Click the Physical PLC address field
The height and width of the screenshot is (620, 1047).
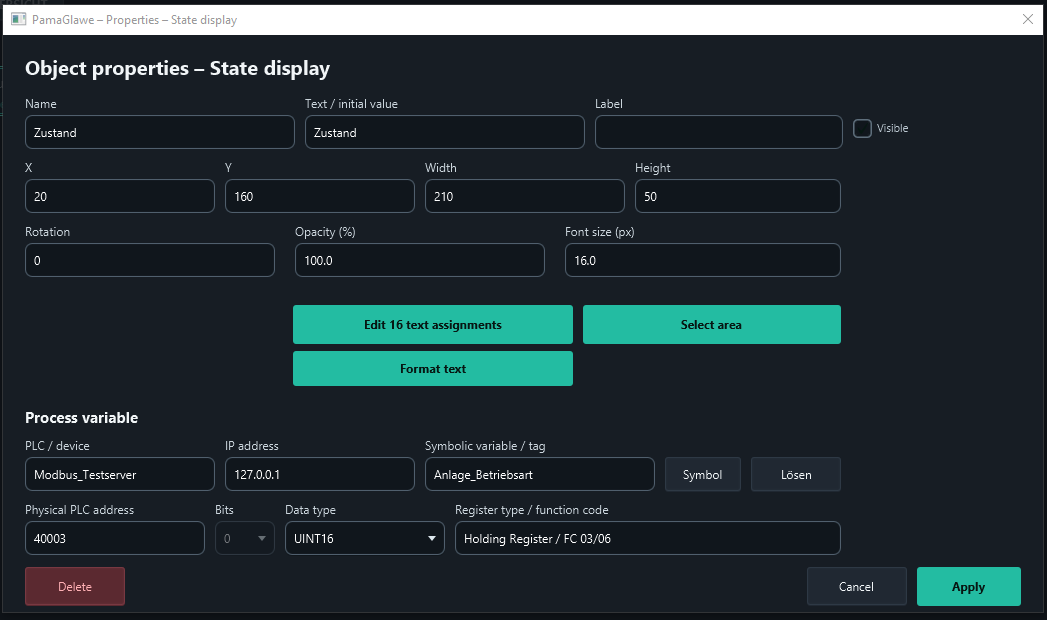(x=115, y=538)
